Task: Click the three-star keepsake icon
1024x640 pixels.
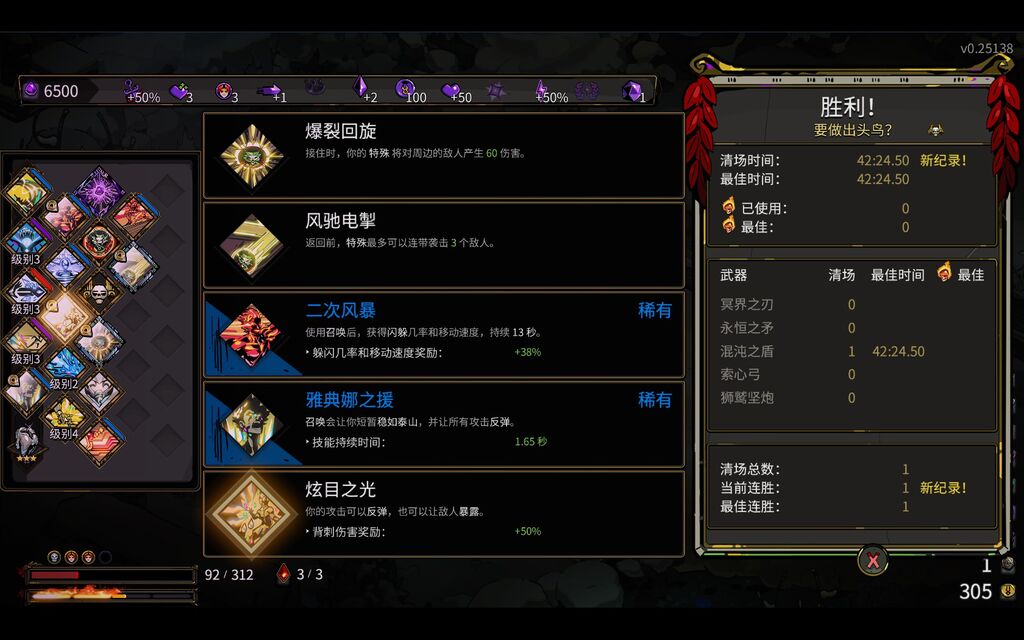Action: point(27,443)
